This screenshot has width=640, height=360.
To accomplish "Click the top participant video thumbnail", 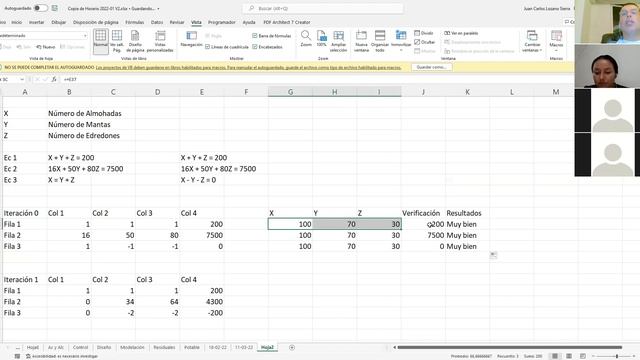I will (x=607, y=21).
